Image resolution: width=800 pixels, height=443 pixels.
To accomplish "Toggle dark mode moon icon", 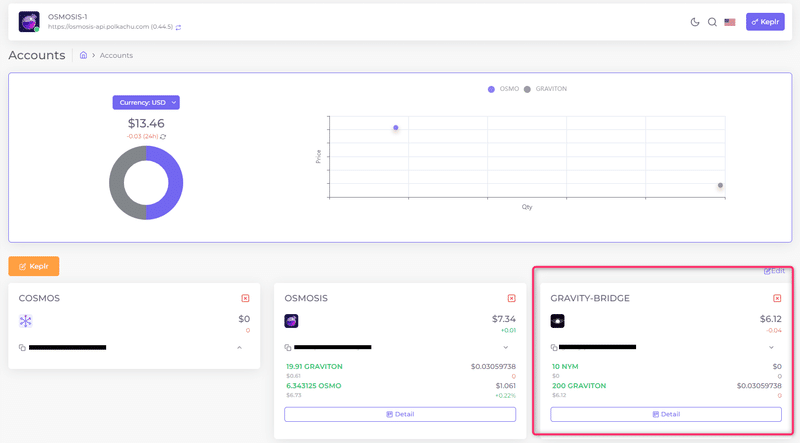I will 694,22.
